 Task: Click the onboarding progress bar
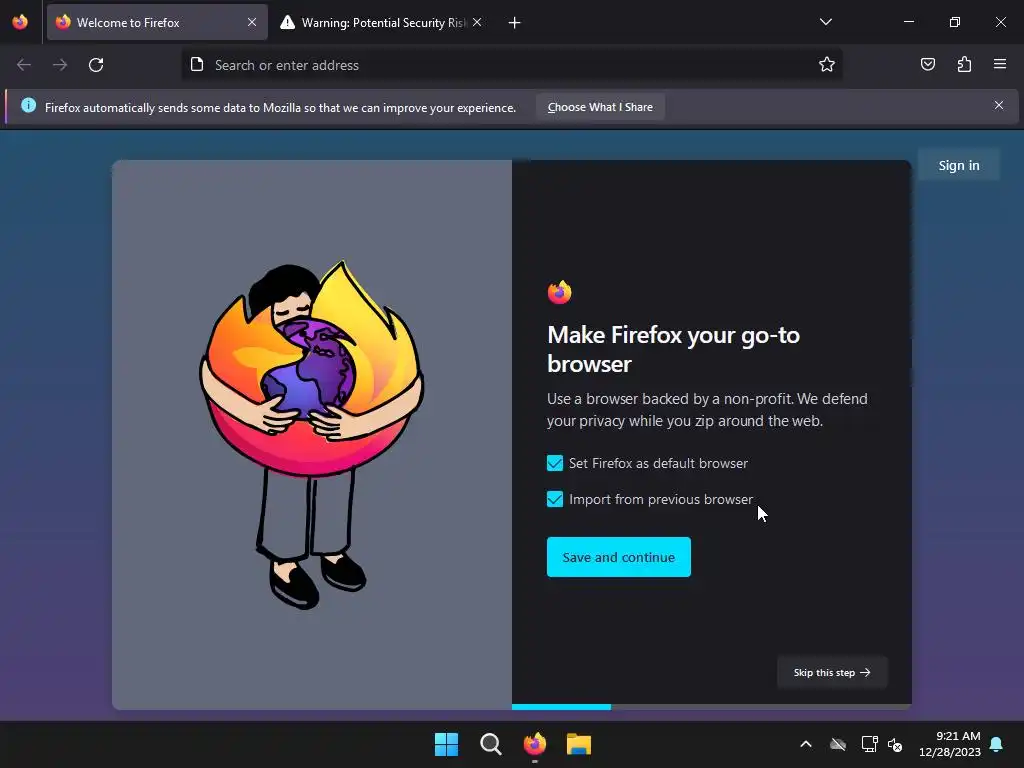point(711,707)
